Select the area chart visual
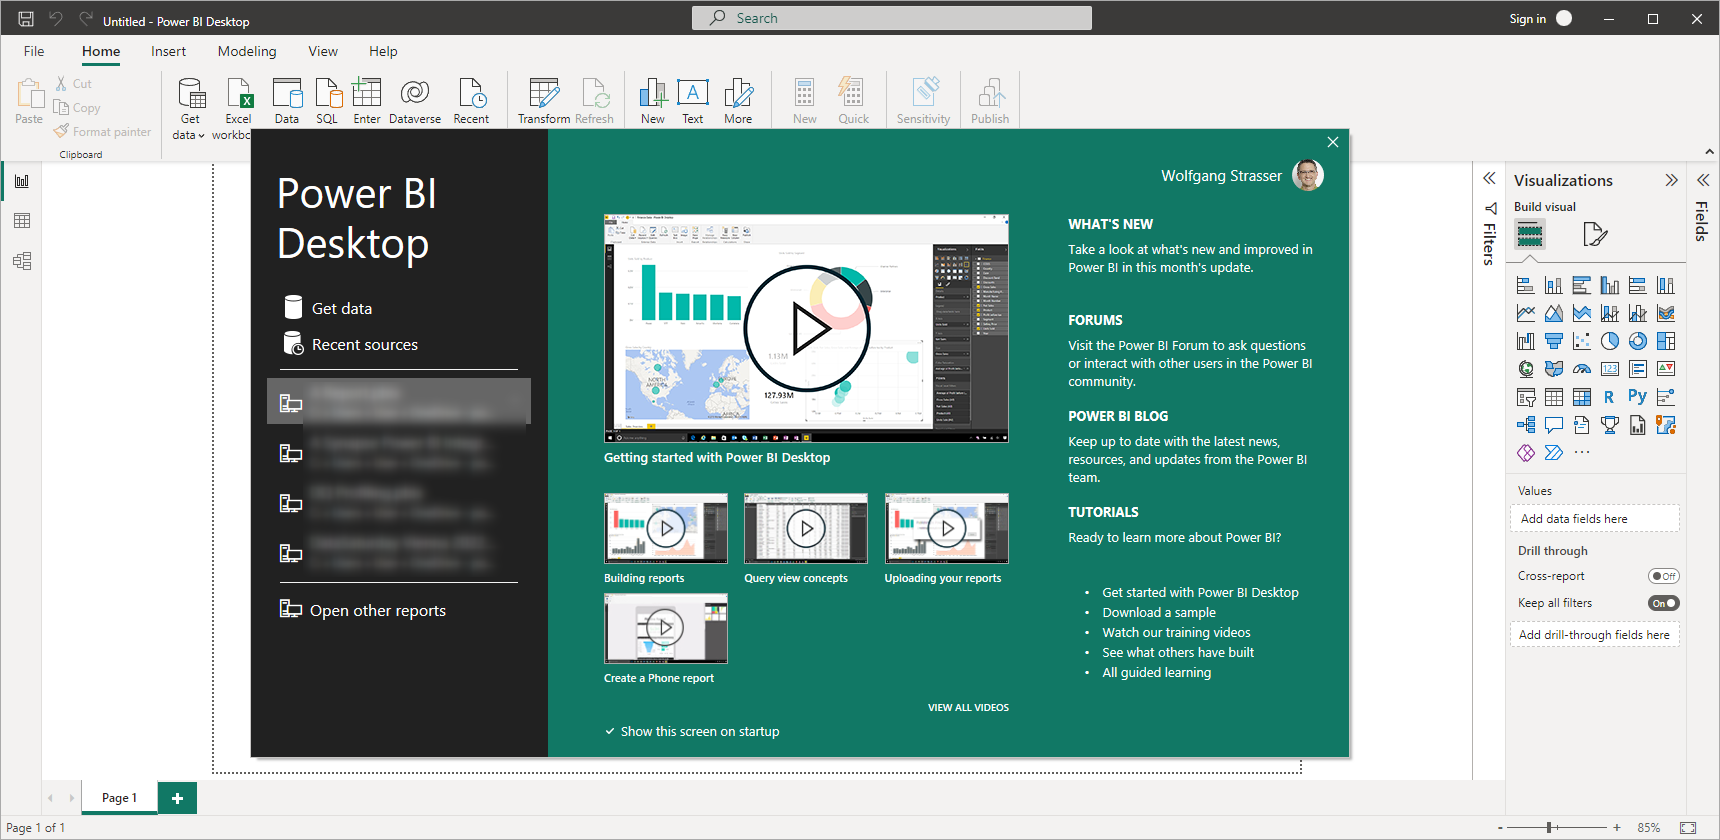The image size is (1720, 840). click(1553, 314)
